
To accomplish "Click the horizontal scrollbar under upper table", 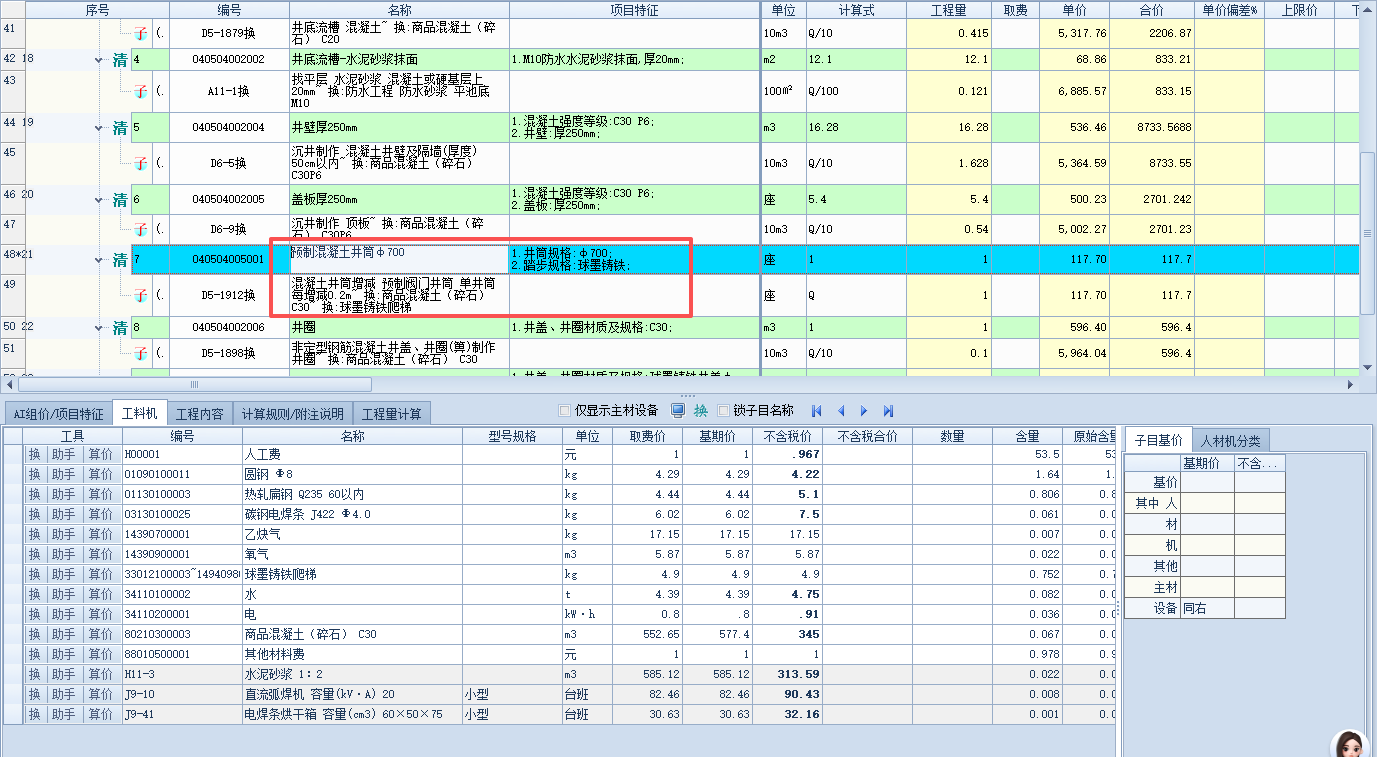I will [195, 384].
